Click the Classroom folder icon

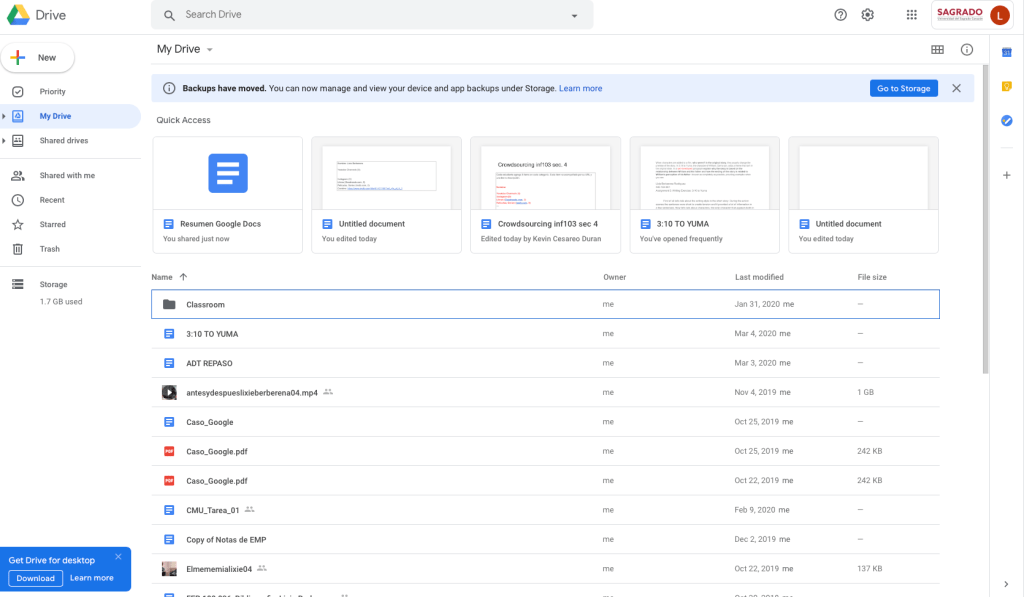pyautogui.click(x=169, y=304)
